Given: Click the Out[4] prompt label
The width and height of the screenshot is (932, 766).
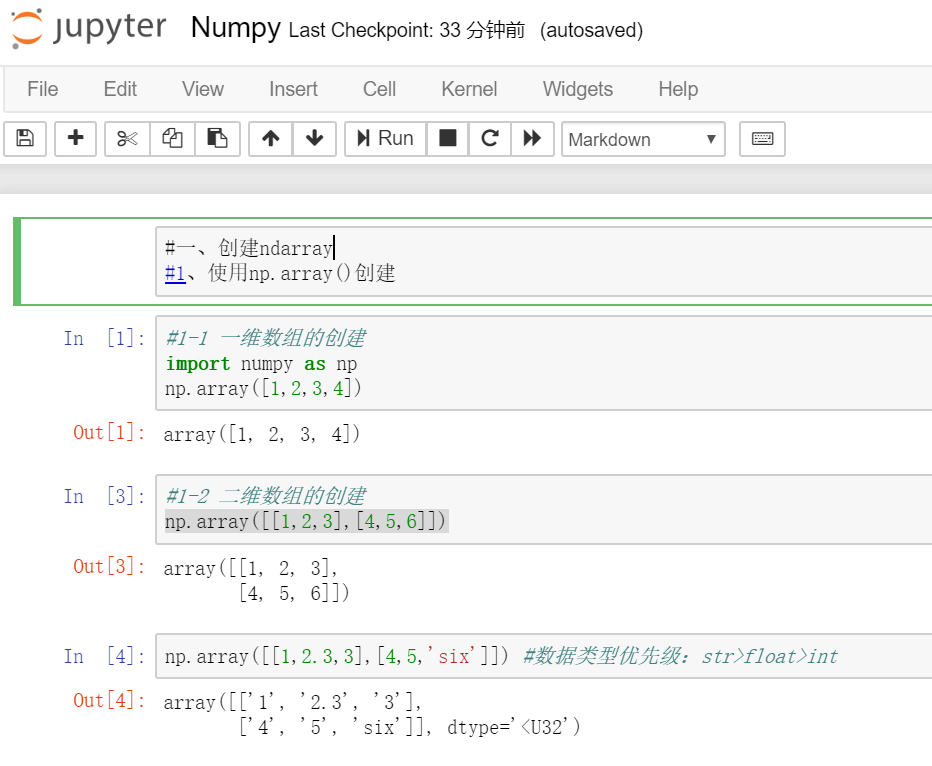Looking at the screenshot, I should tap(109, 701).
